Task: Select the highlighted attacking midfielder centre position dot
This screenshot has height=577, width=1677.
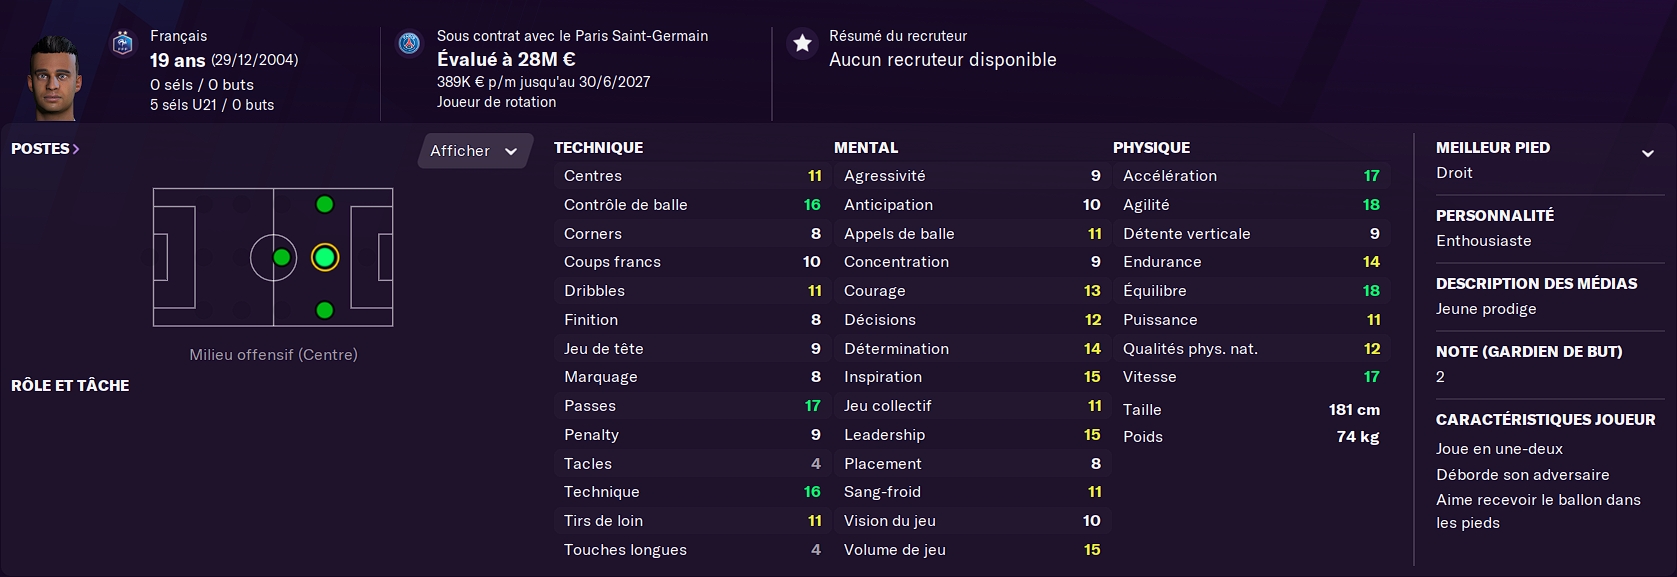Action: 324,258
